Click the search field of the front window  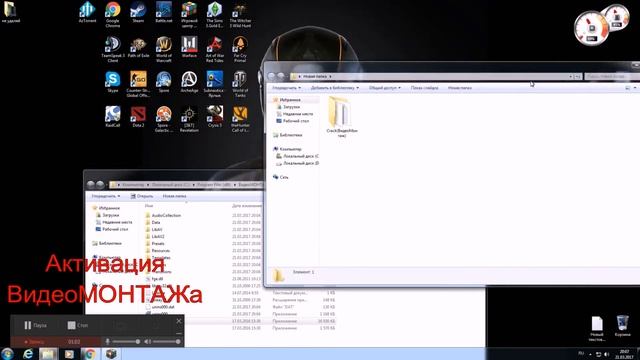pos(612,76)
